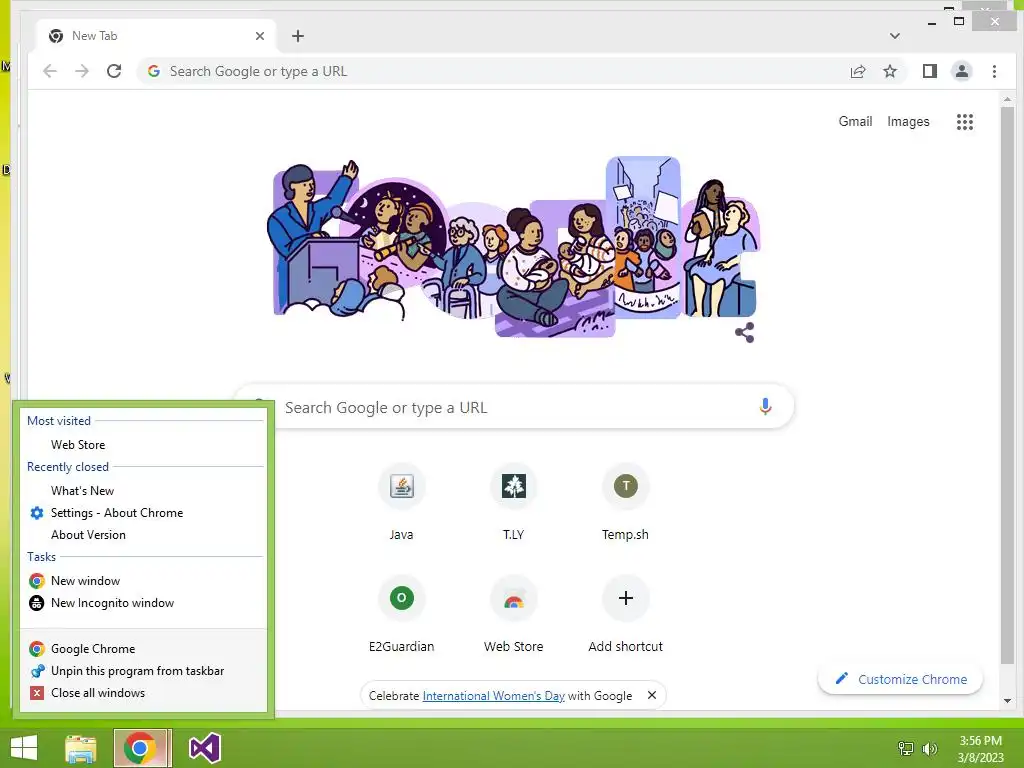Launch Google Chrome from jump list
The image size is (1024, 768).
(x=144, y=648)
